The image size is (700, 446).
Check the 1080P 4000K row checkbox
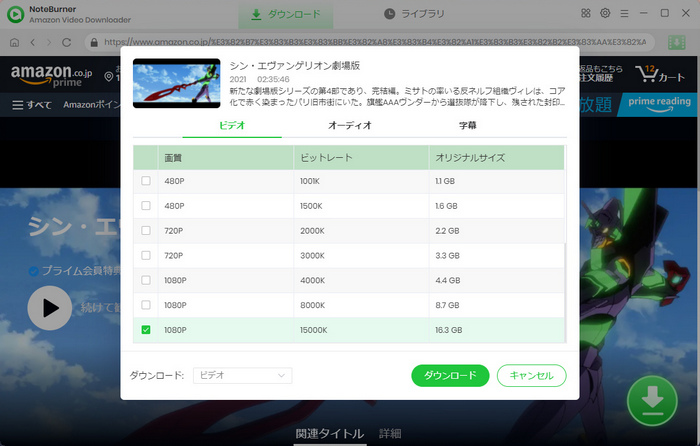tap(146, 280)
